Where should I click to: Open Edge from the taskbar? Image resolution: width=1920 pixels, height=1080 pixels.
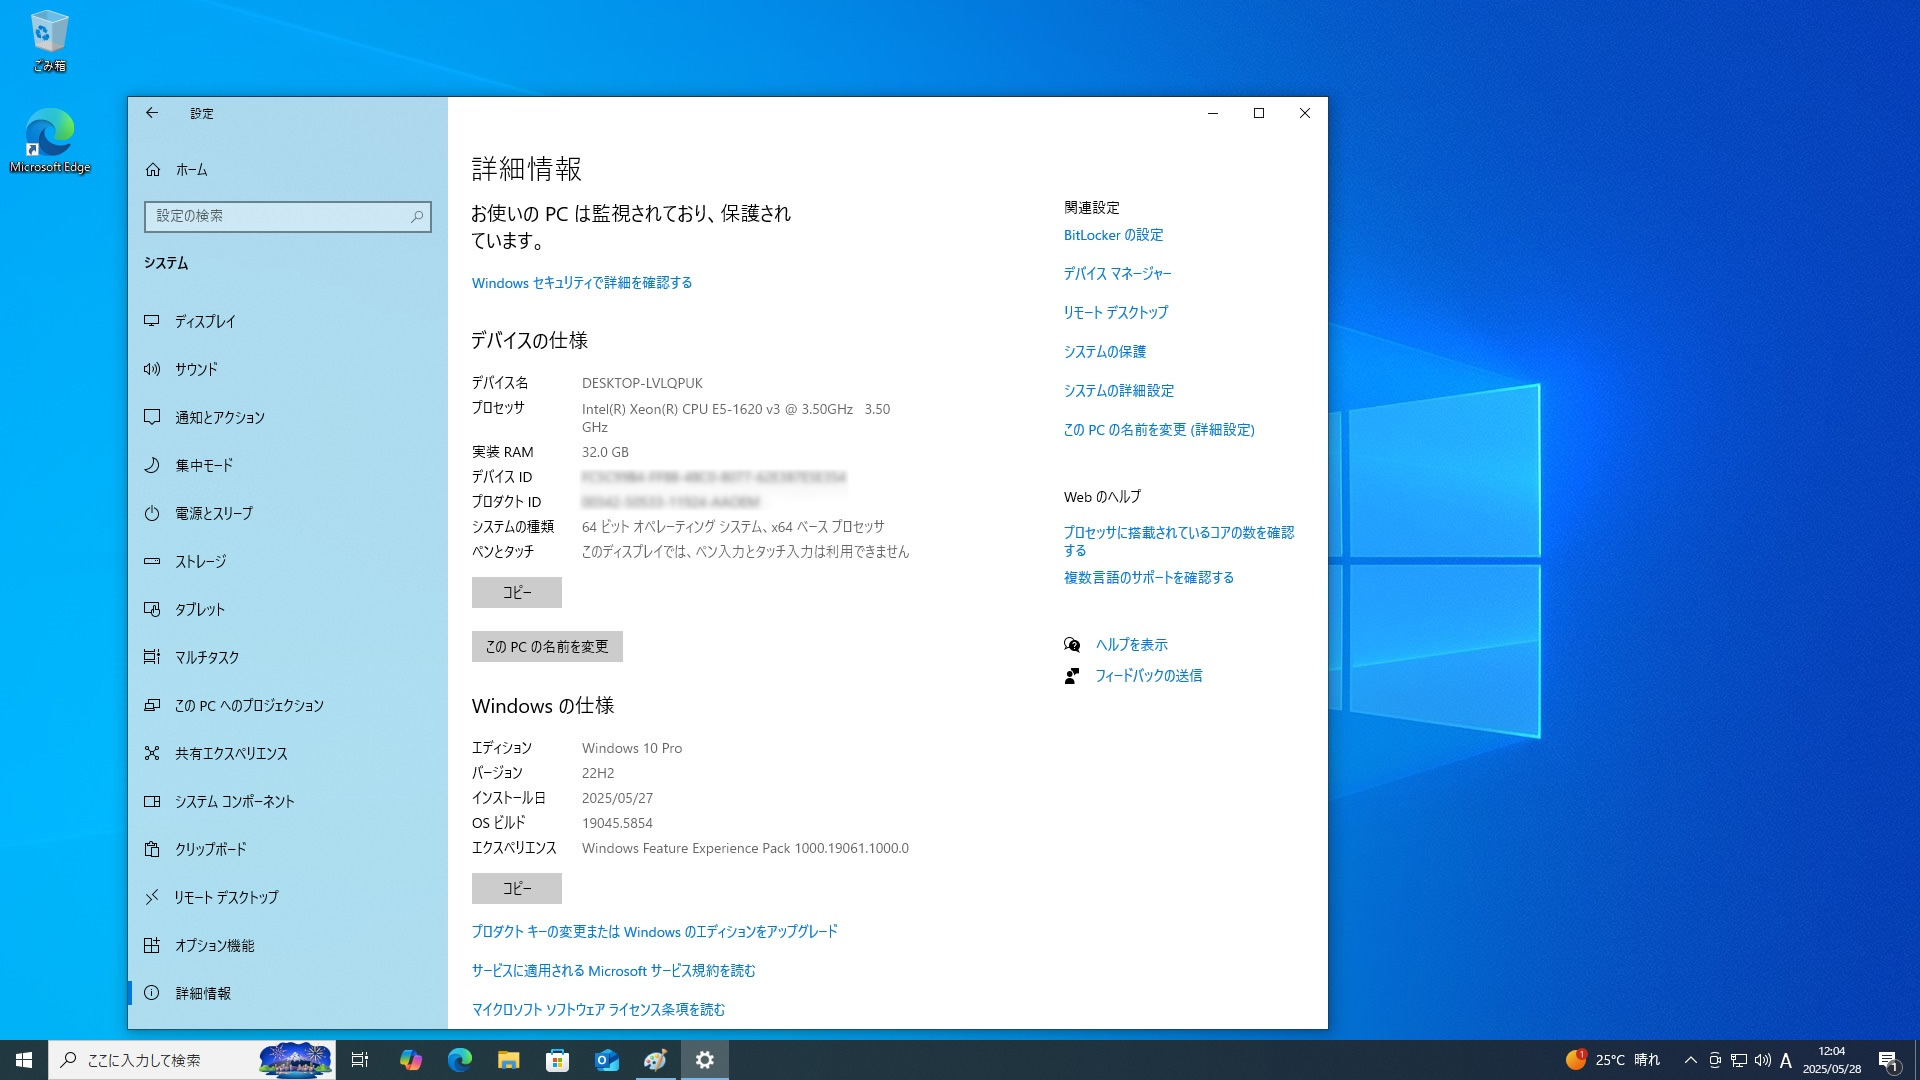point(459,1060)
